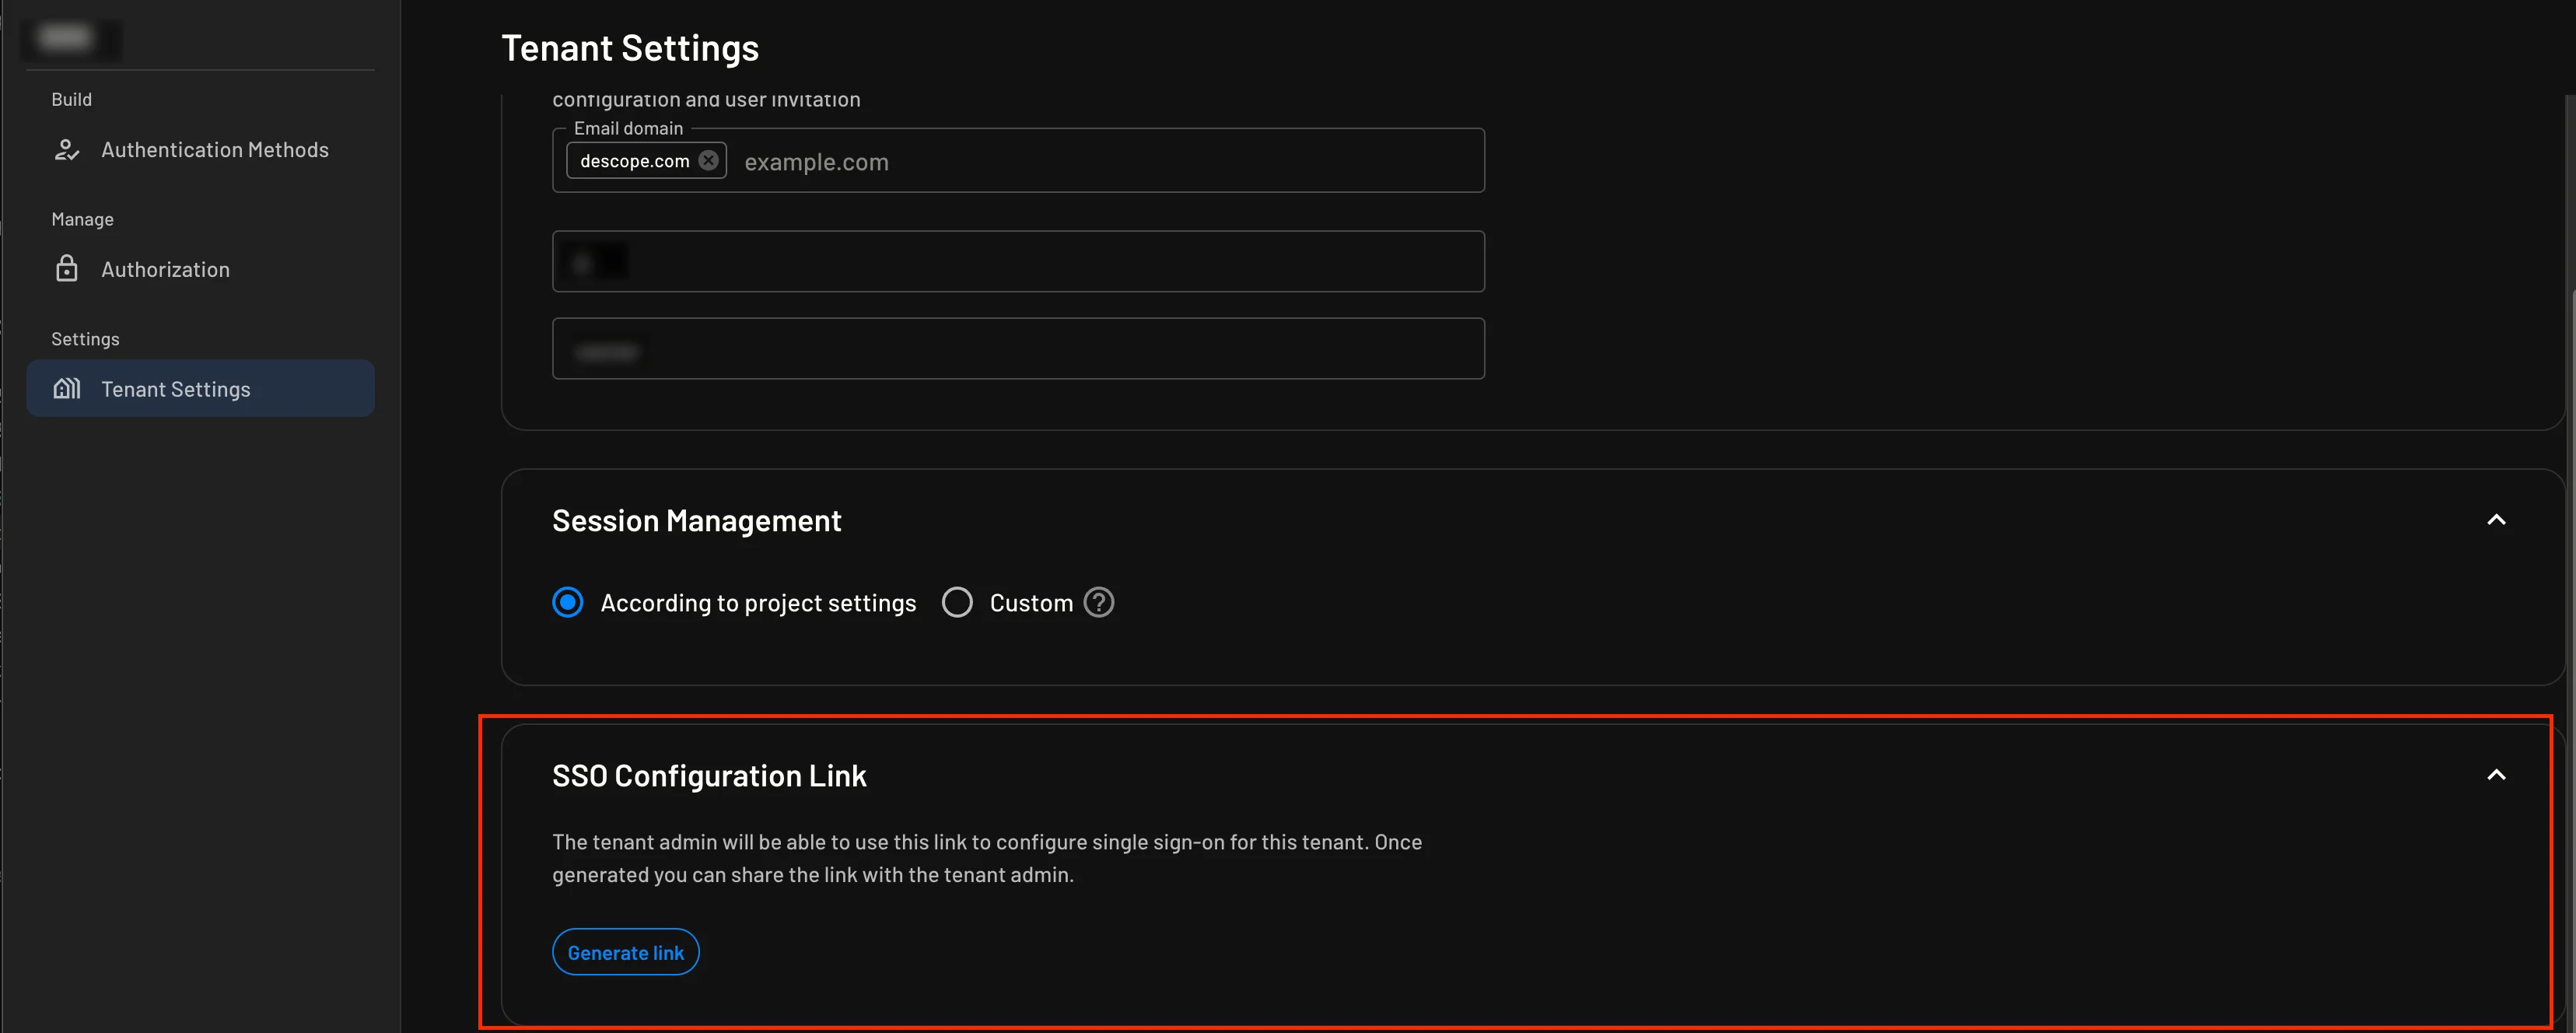The height and width of the screenshot is (1033, 2576).
Task: Collapse the Session Management section
Action: point(2496,520)
